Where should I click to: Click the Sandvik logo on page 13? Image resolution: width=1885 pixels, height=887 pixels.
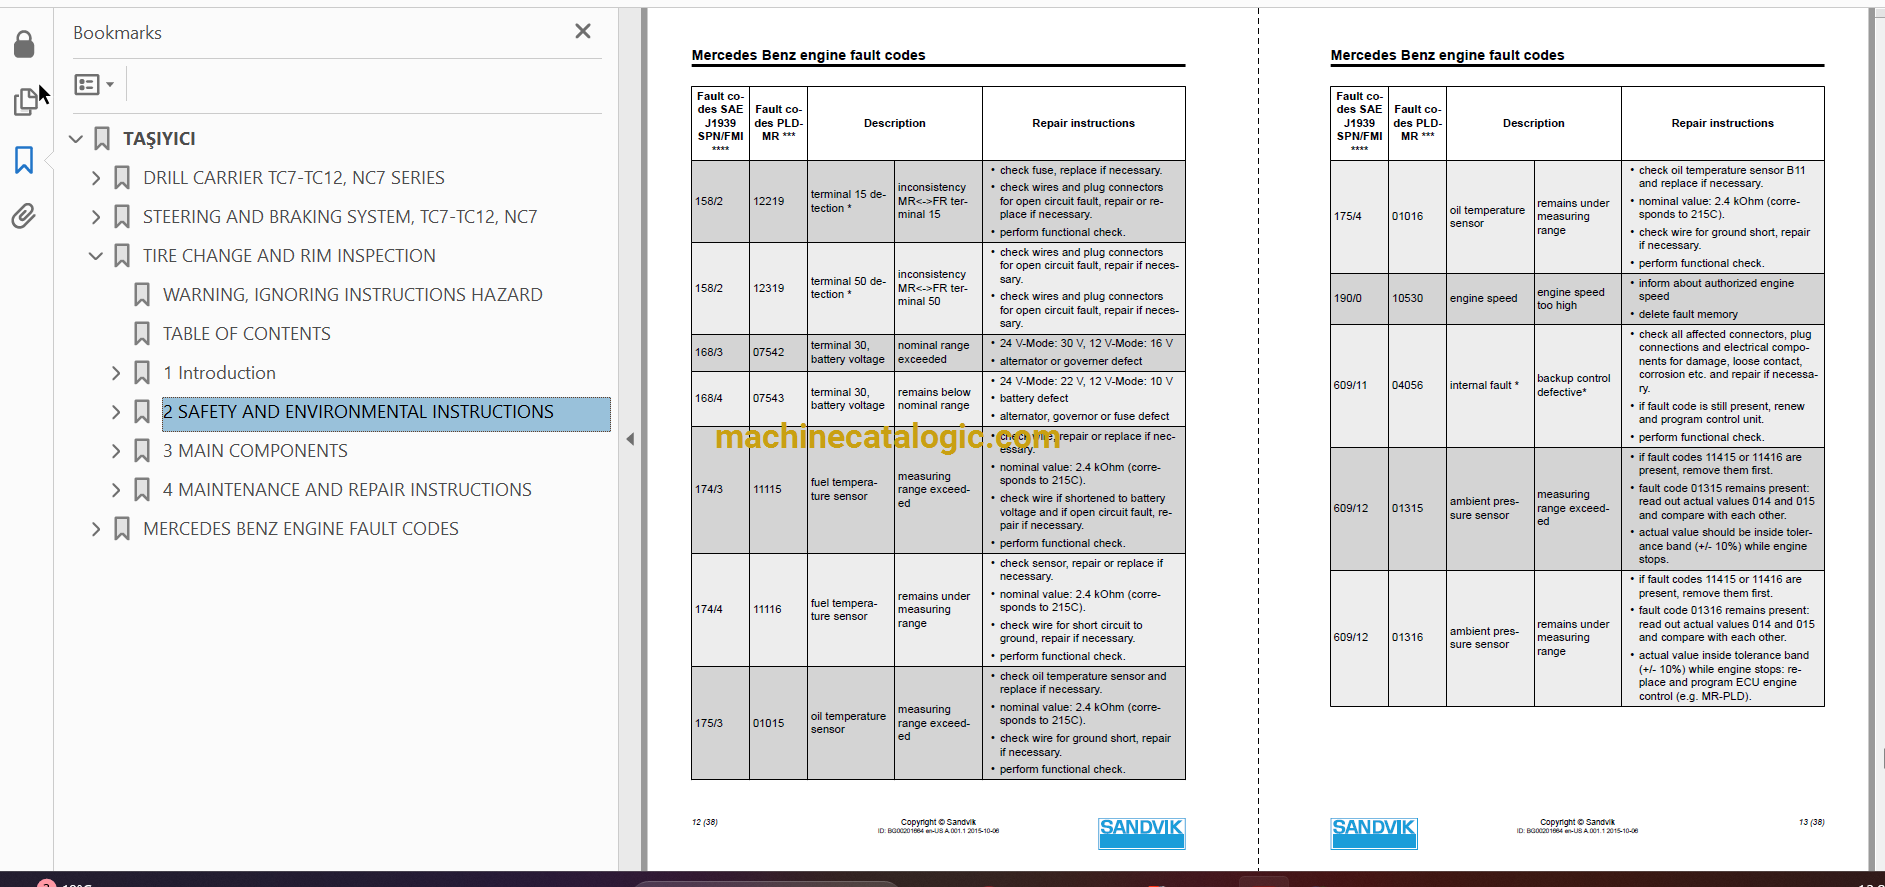coord(1374,833)
